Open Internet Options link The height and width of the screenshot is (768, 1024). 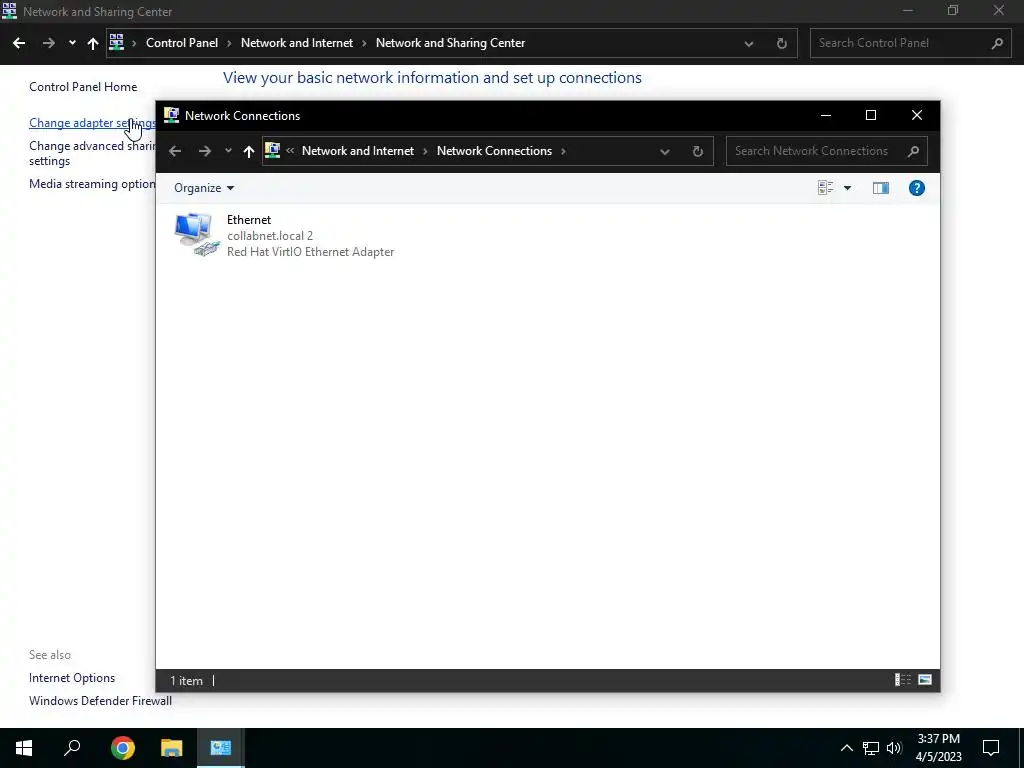coord(72,678)
